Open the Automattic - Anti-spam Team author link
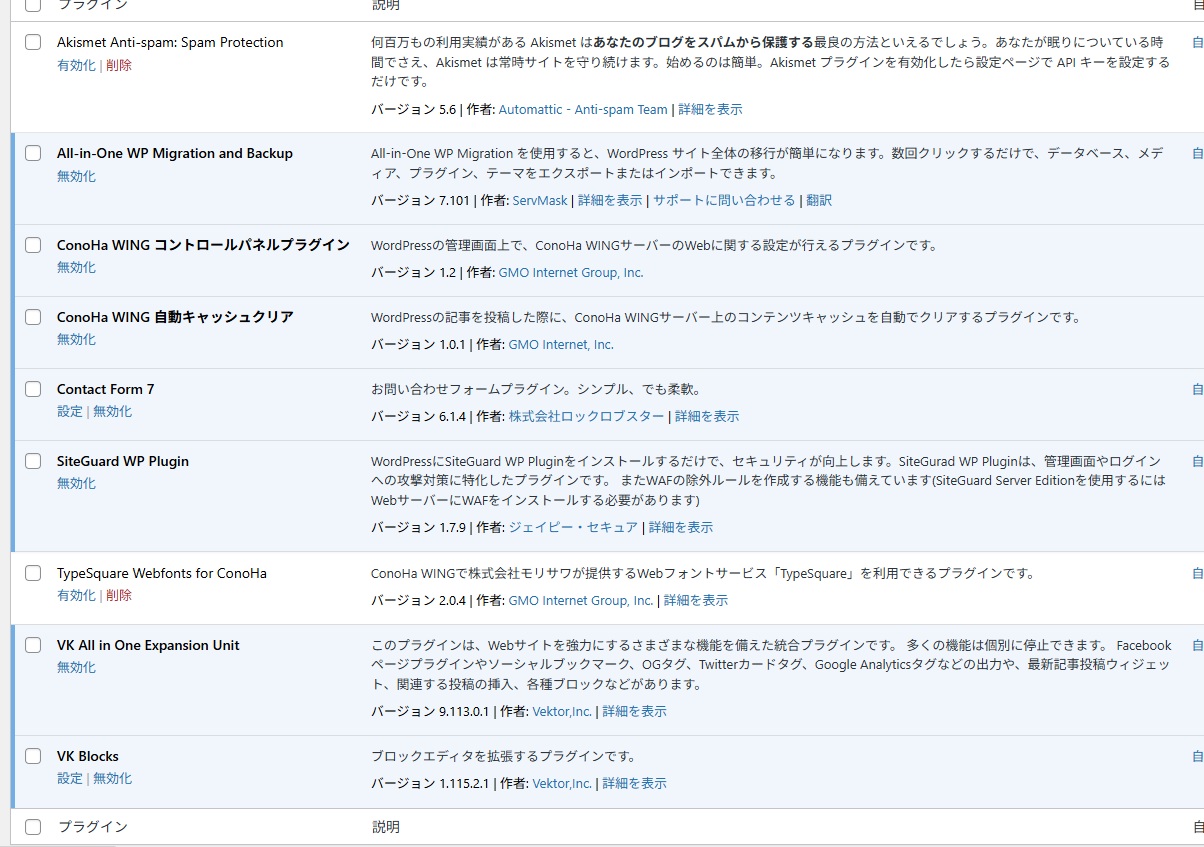The width and height of the screenshot is (1204, 847). (x=582, y=109)
